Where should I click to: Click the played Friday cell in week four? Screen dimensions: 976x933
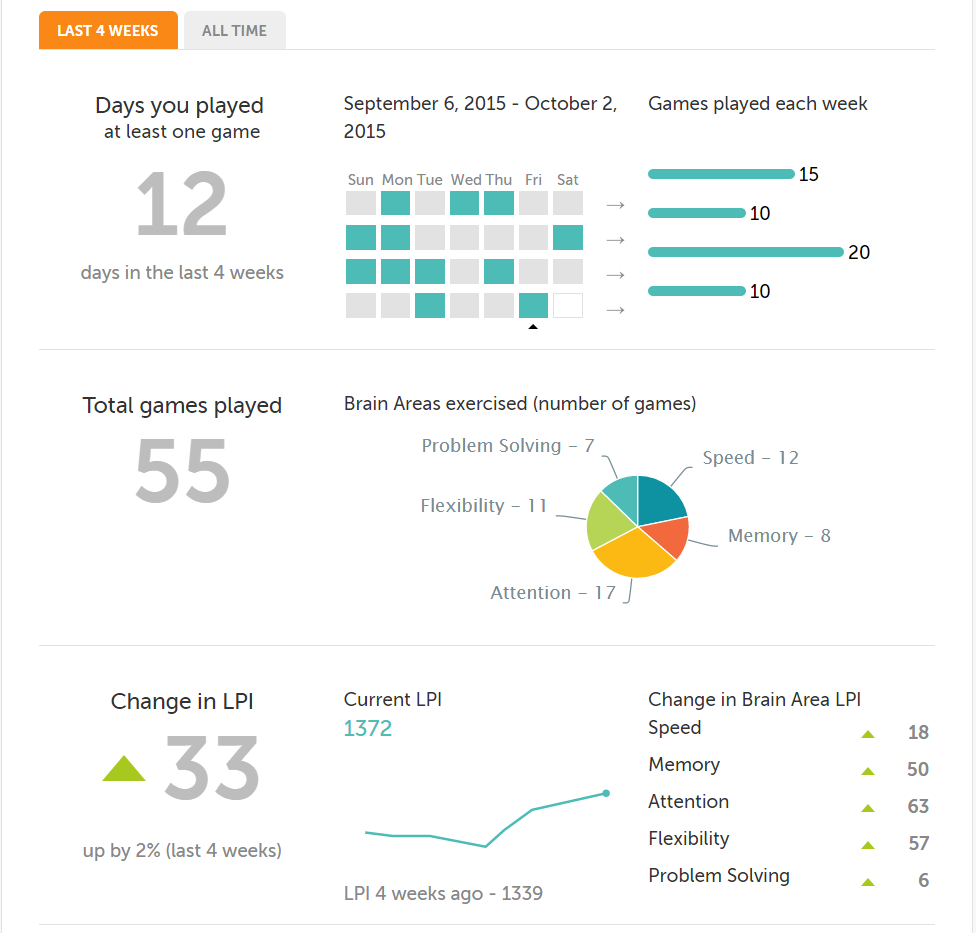coord(533,306)
